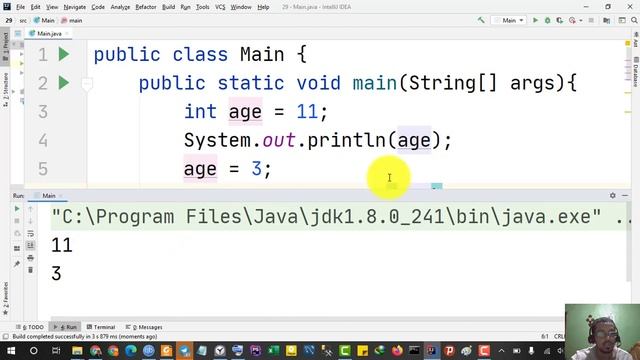Rerun Main from the Run panel
The image size is (640, 360).
(17, 209)
